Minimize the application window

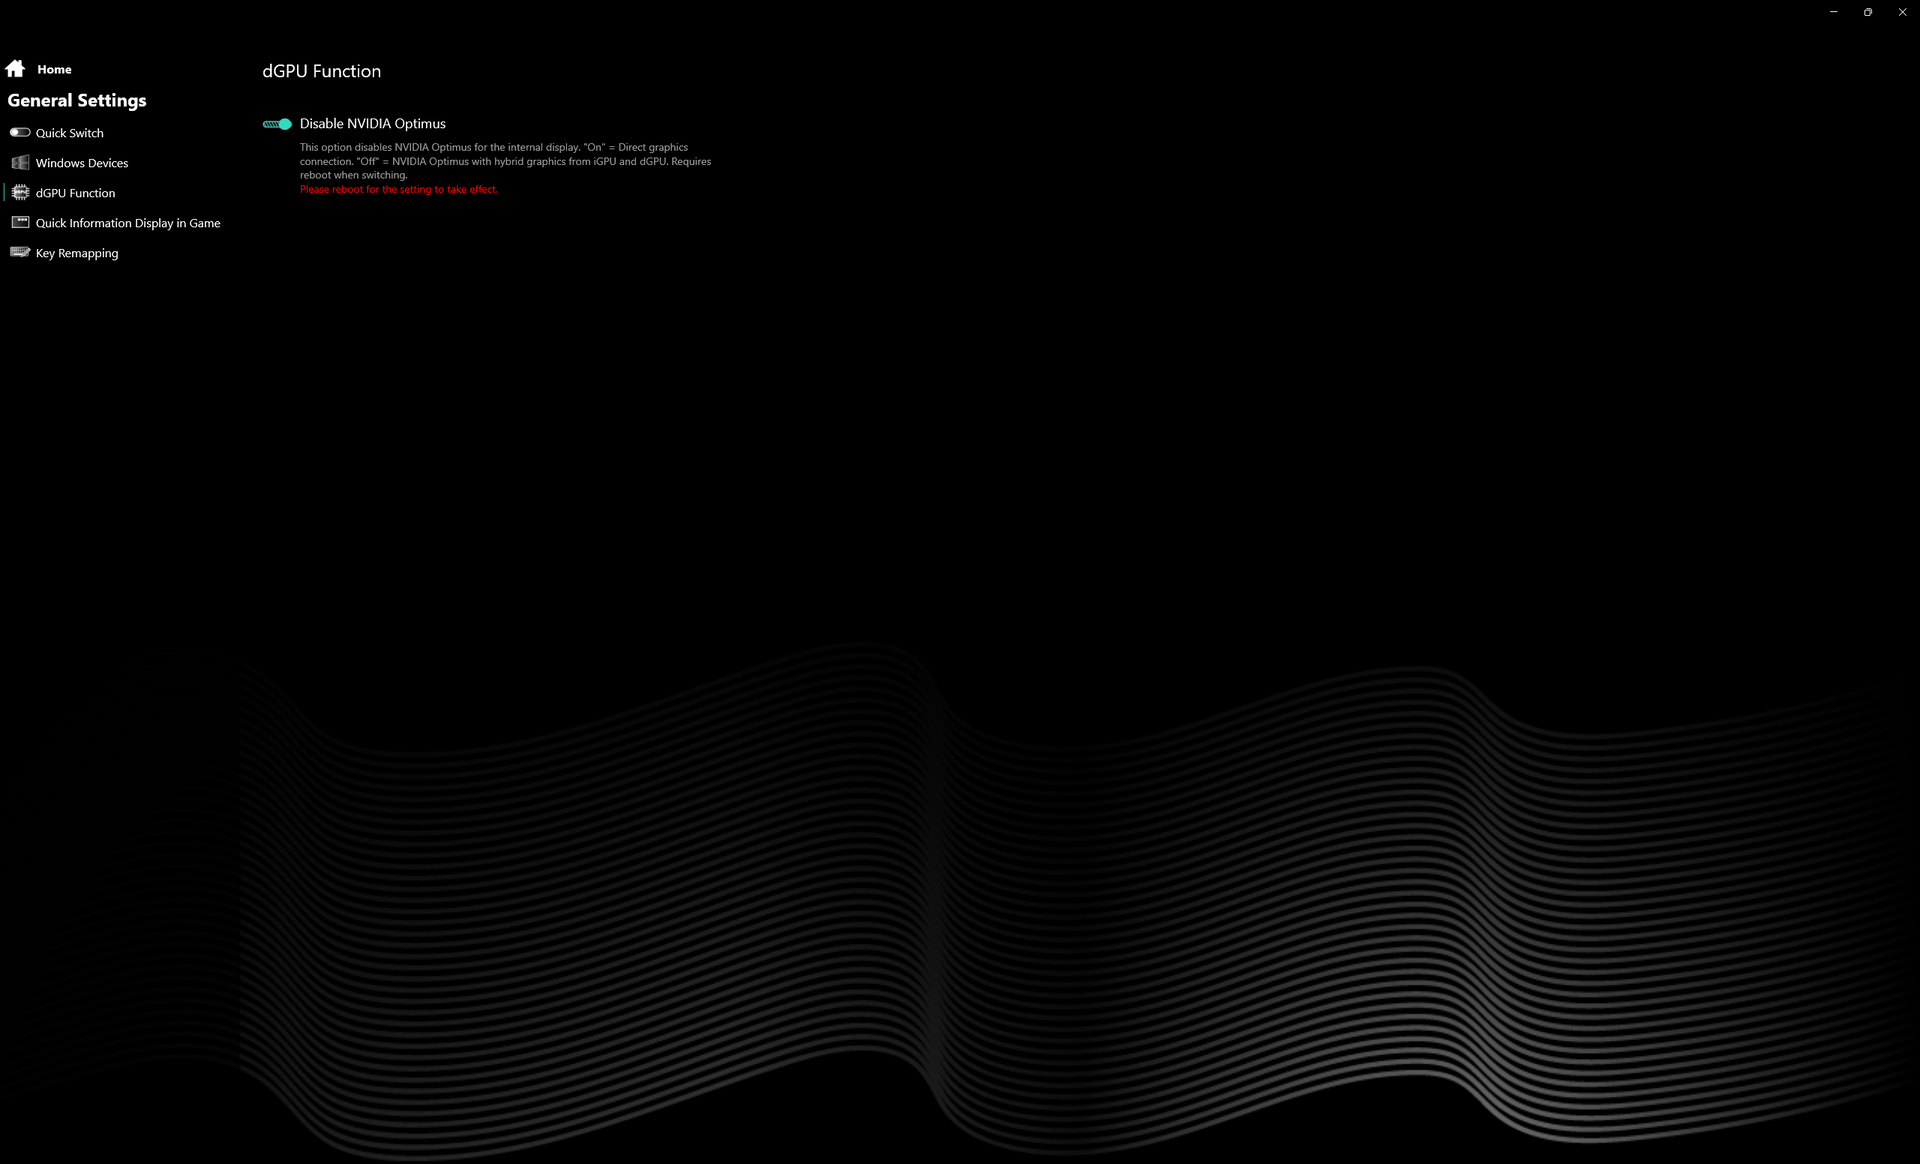pyautogui.click(x=1833, y=12)
